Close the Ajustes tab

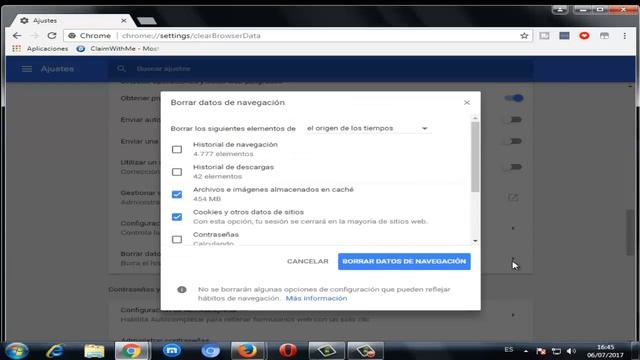point(124,20)
